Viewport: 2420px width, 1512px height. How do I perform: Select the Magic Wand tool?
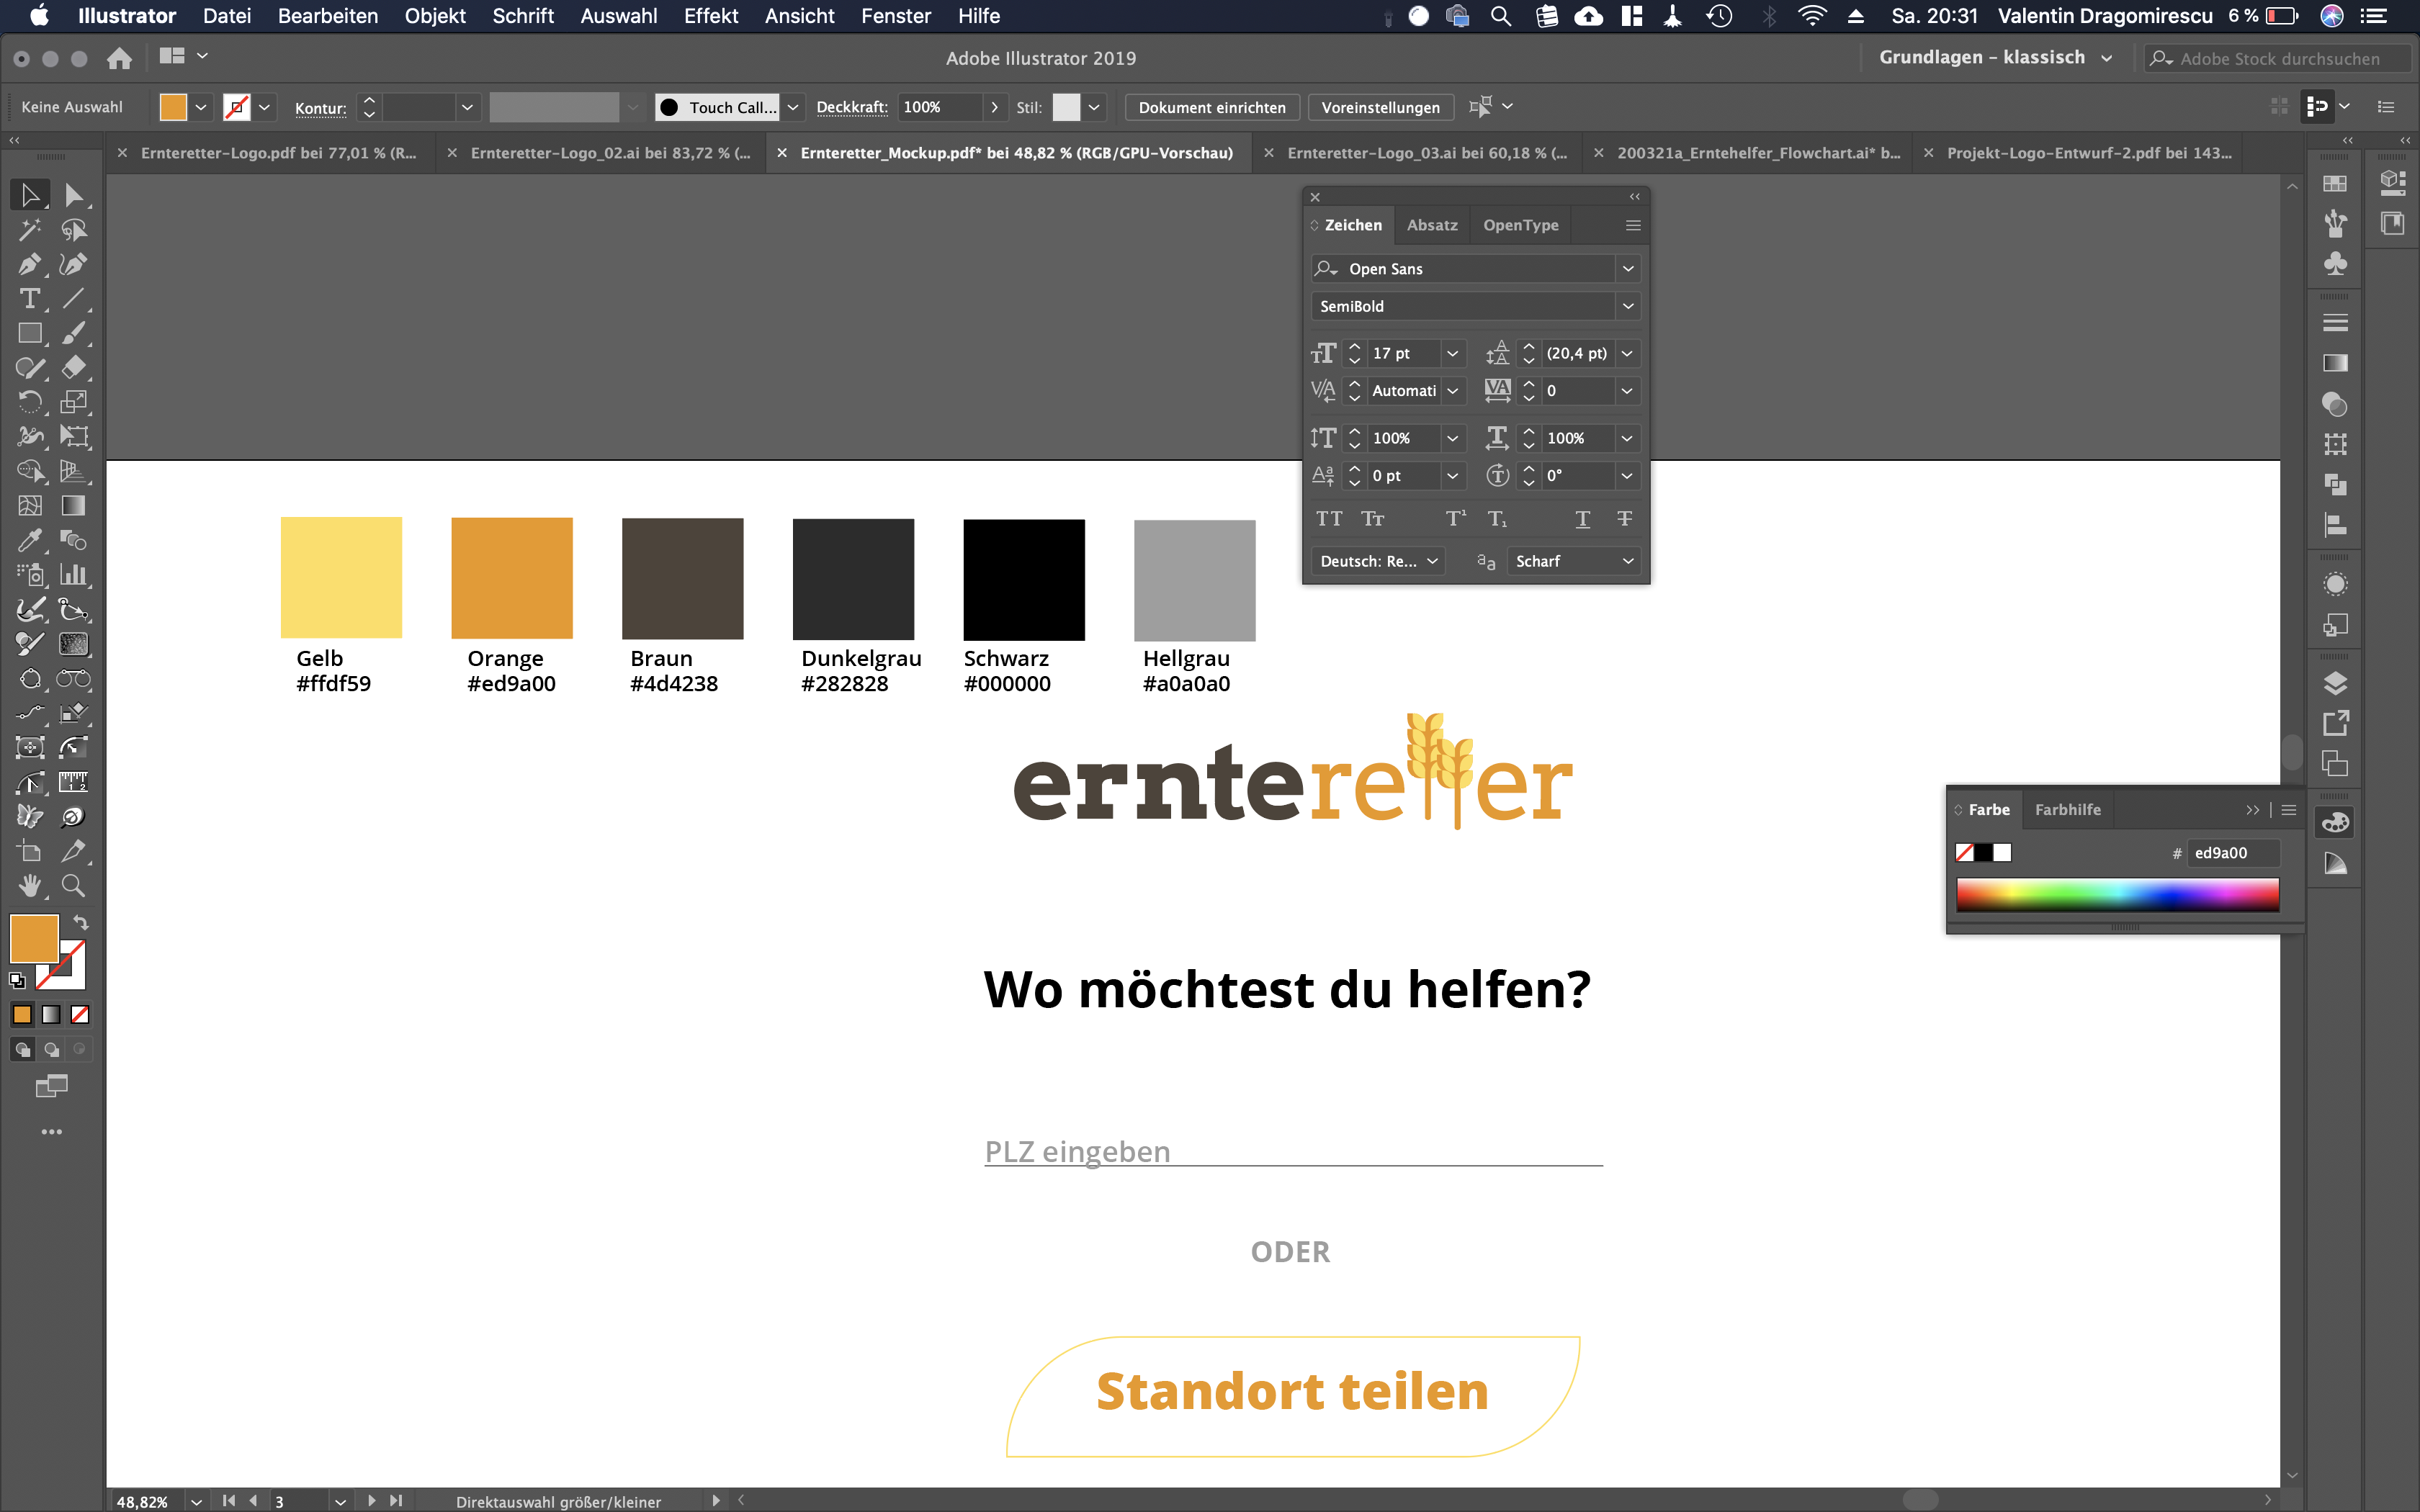pyautogui.click(x=29, y=230)
